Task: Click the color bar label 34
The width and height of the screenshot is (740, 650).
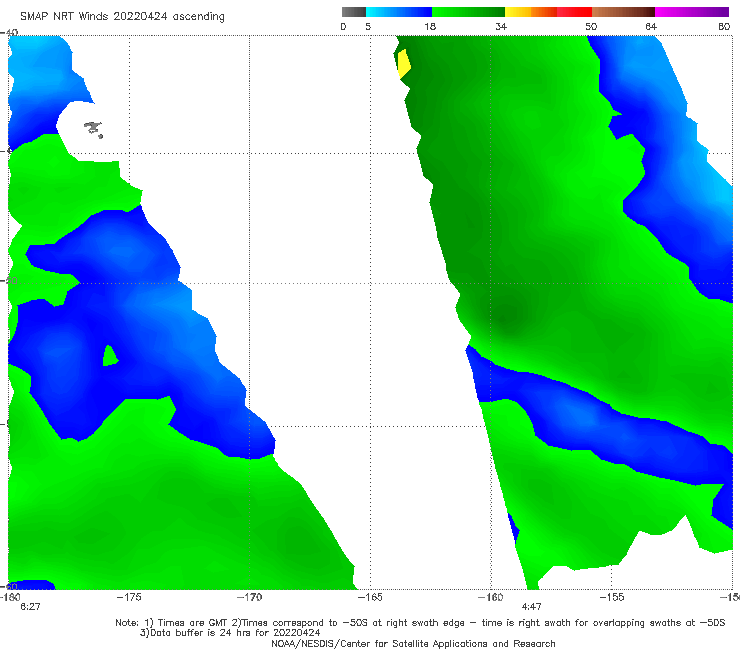Action: click(501, 26)
